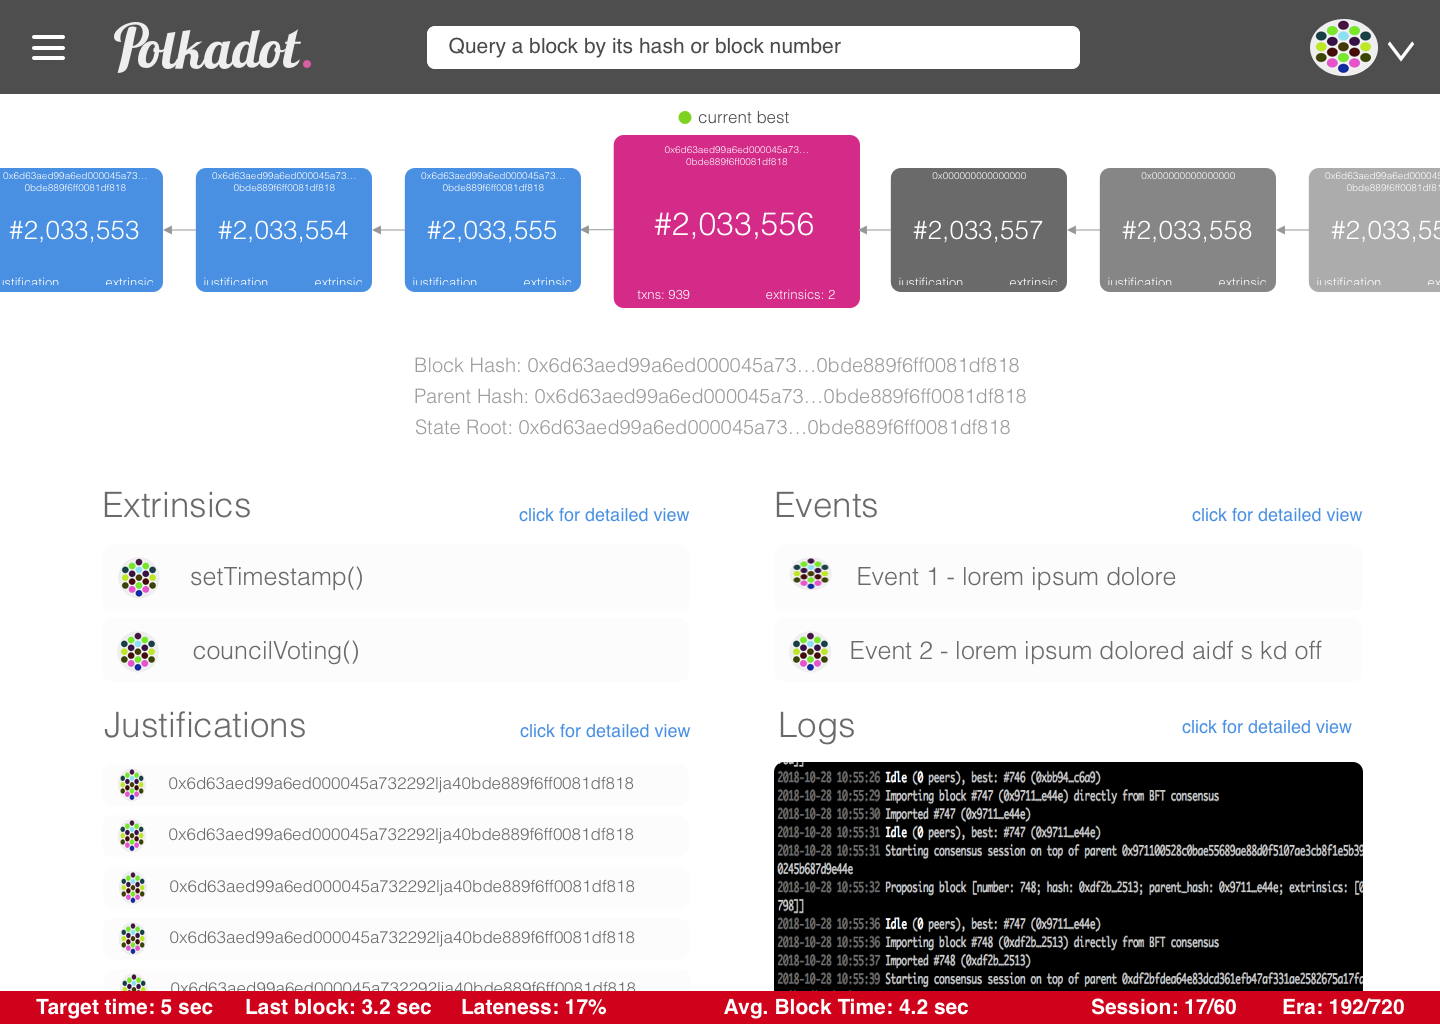Click 'Session: 17/60' status
This screenshot has width=1440, height=1024.
click(1164, 1007)
